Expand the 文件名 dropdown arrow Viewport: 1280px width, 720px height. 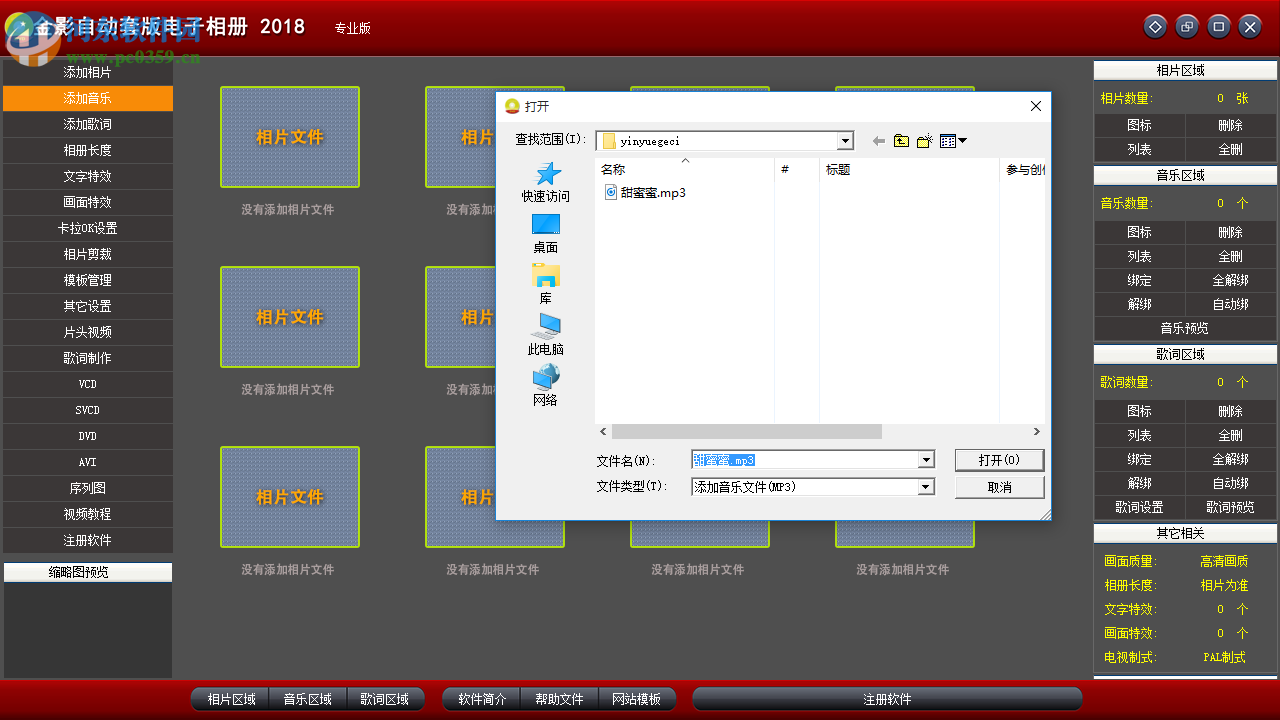pos(926,460)
